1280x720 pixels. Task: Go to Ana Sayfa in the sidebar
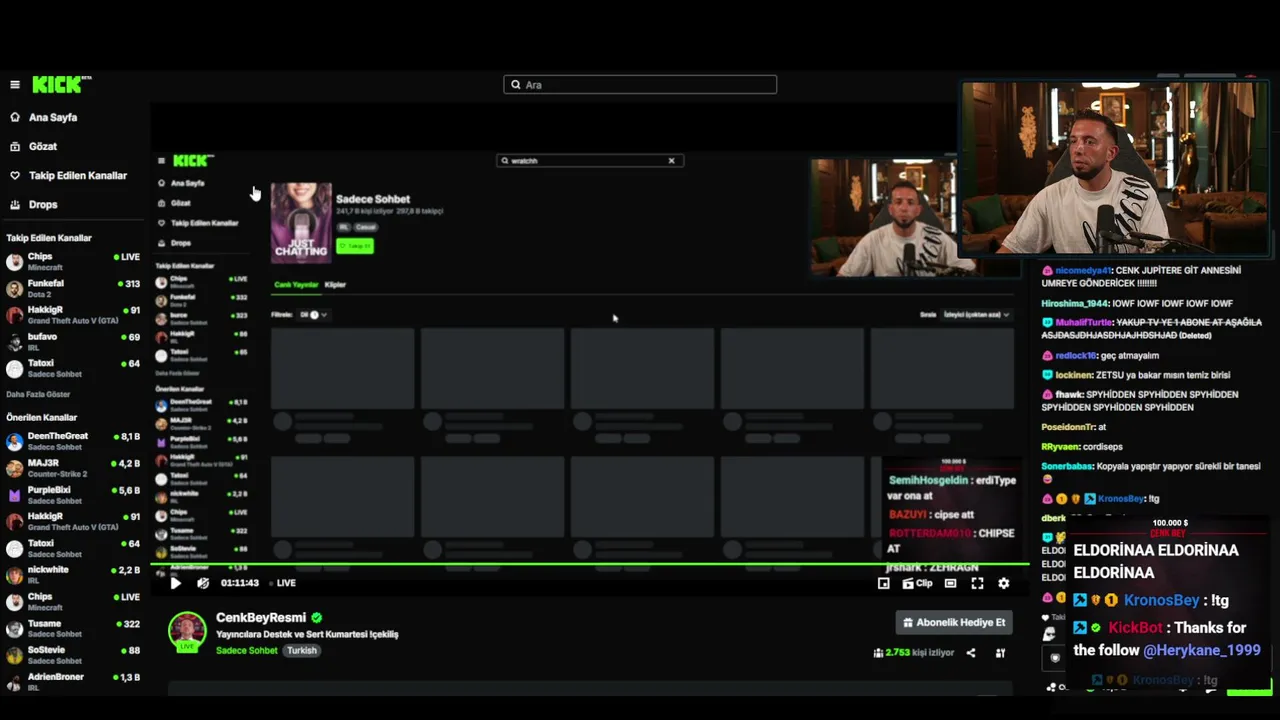(x=53, y=117)
